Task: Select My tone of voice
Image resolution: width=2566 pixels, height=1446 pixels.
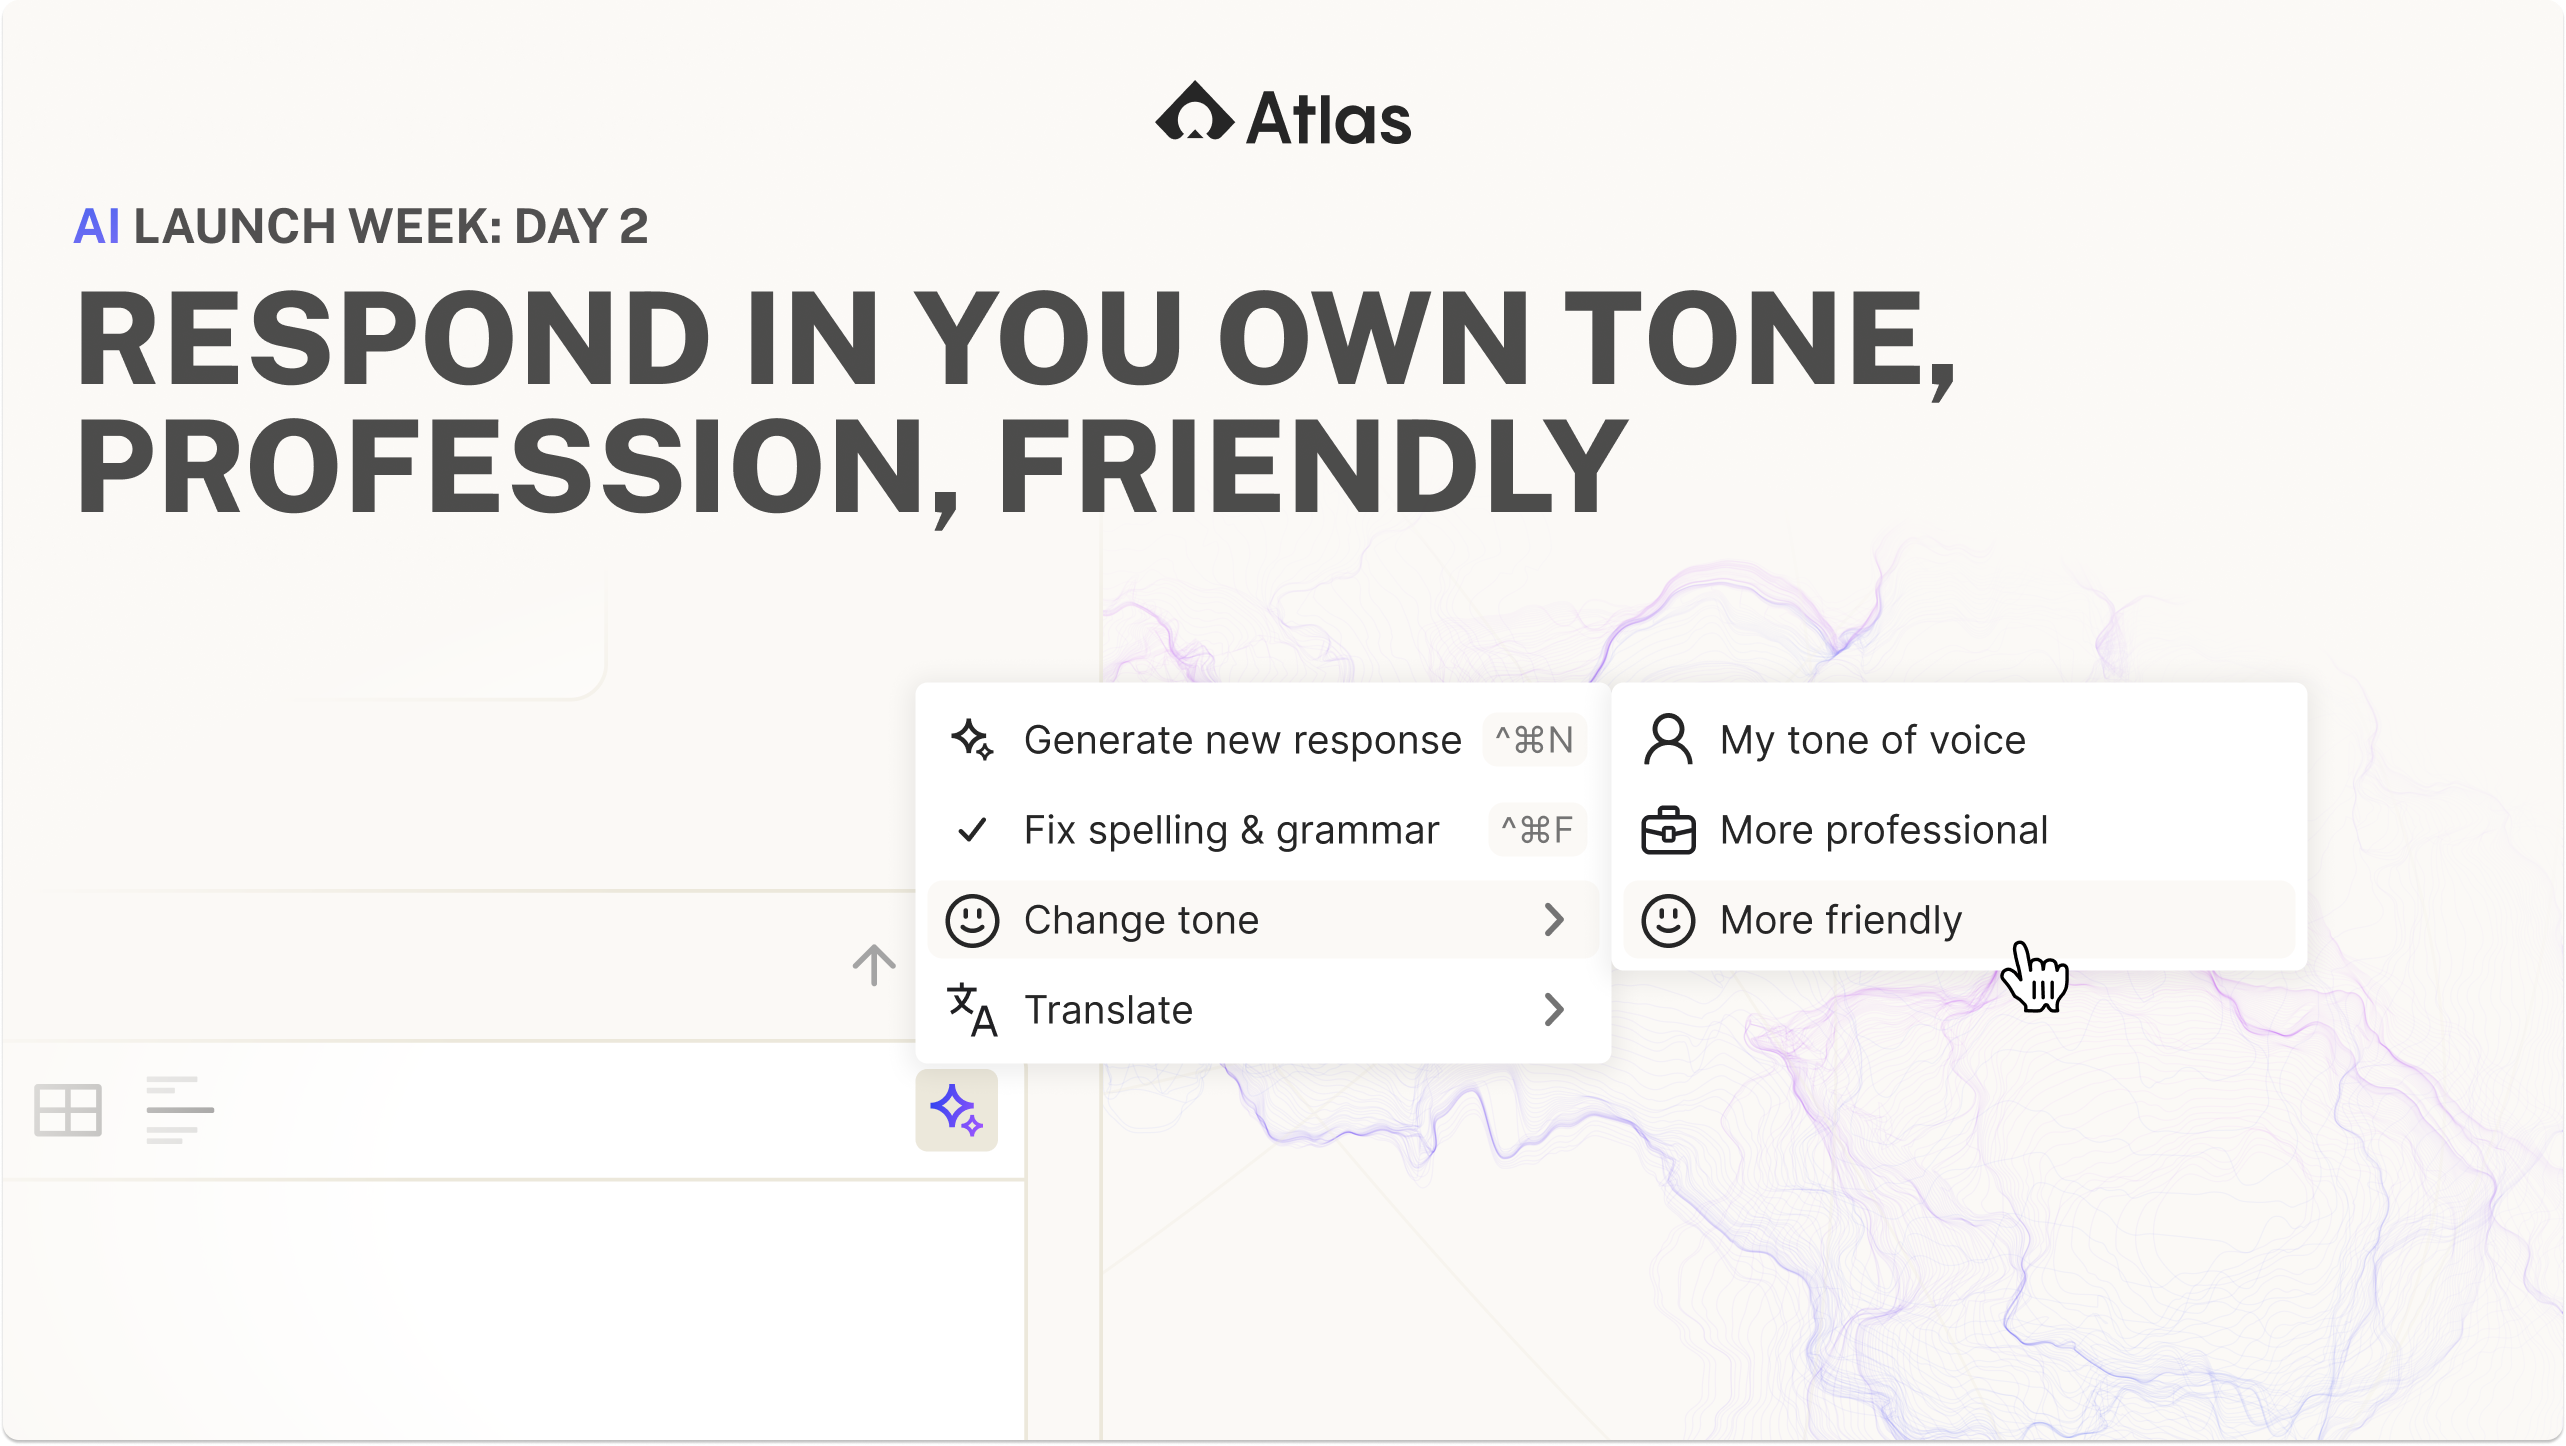Action: (x=1959, y=740)
